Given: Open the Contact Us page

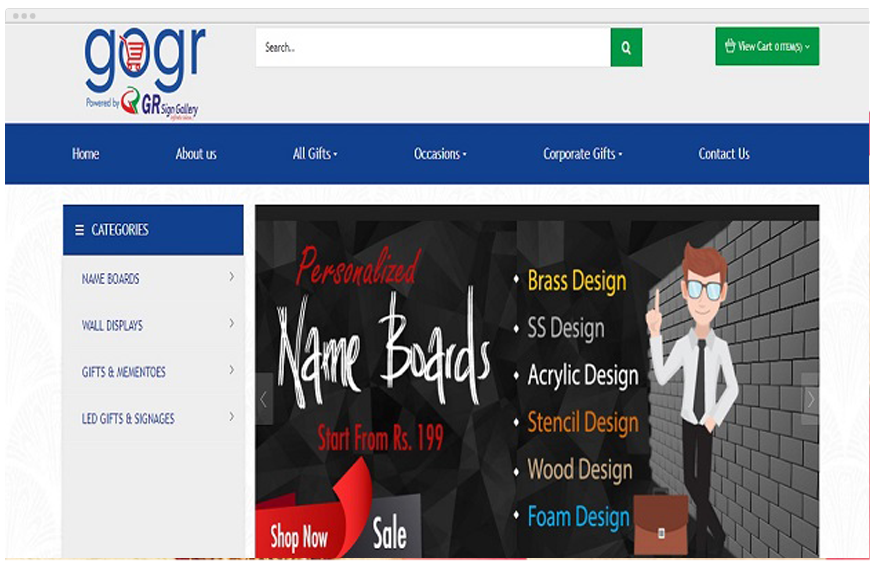Looking at the screenshot, I should click(724, 154).
